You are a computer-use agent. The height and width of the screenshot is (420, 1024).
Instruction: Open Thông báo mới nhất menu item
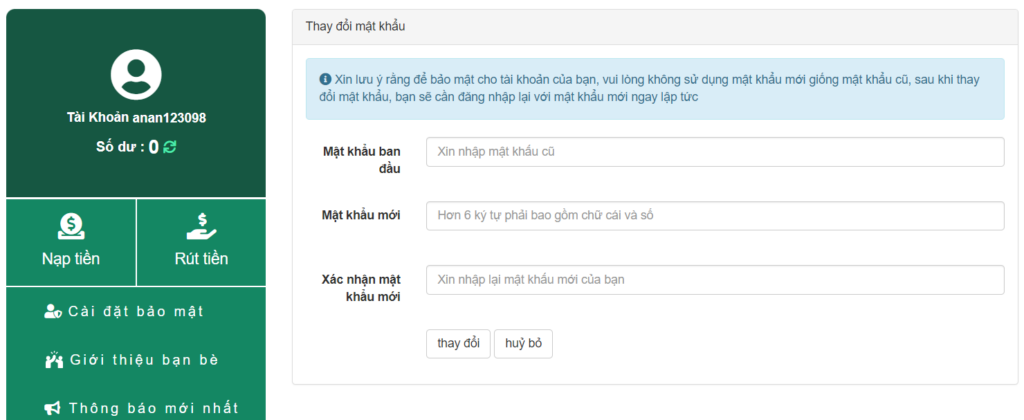point(142,409)
